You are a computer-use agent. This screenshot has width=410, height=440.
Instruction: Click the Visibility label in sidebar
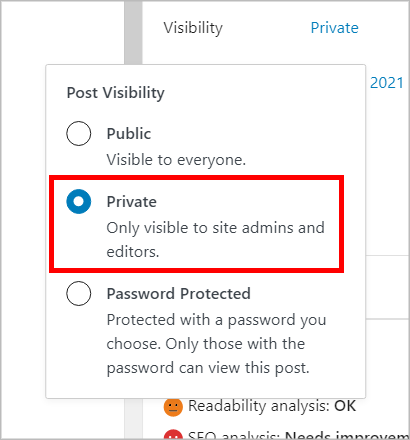(x=193, y=28)
